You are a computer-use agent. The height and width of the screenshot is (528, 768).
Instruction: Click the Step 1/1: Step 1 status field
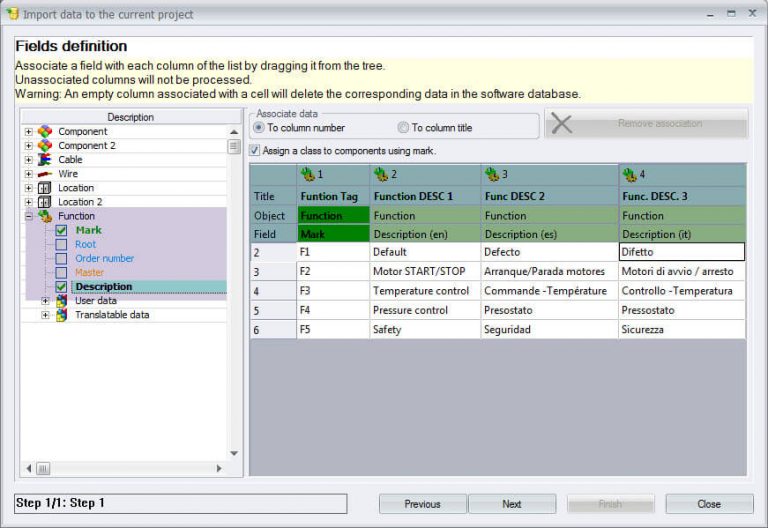[x=181, y=504]
